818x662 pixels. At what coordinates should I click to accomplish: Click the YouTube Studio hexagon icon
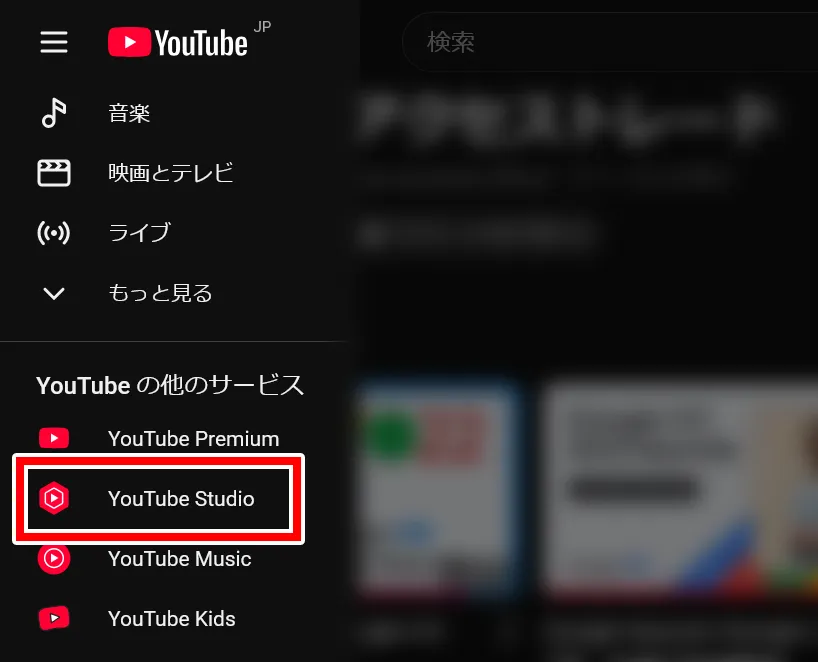pos(54,498)
